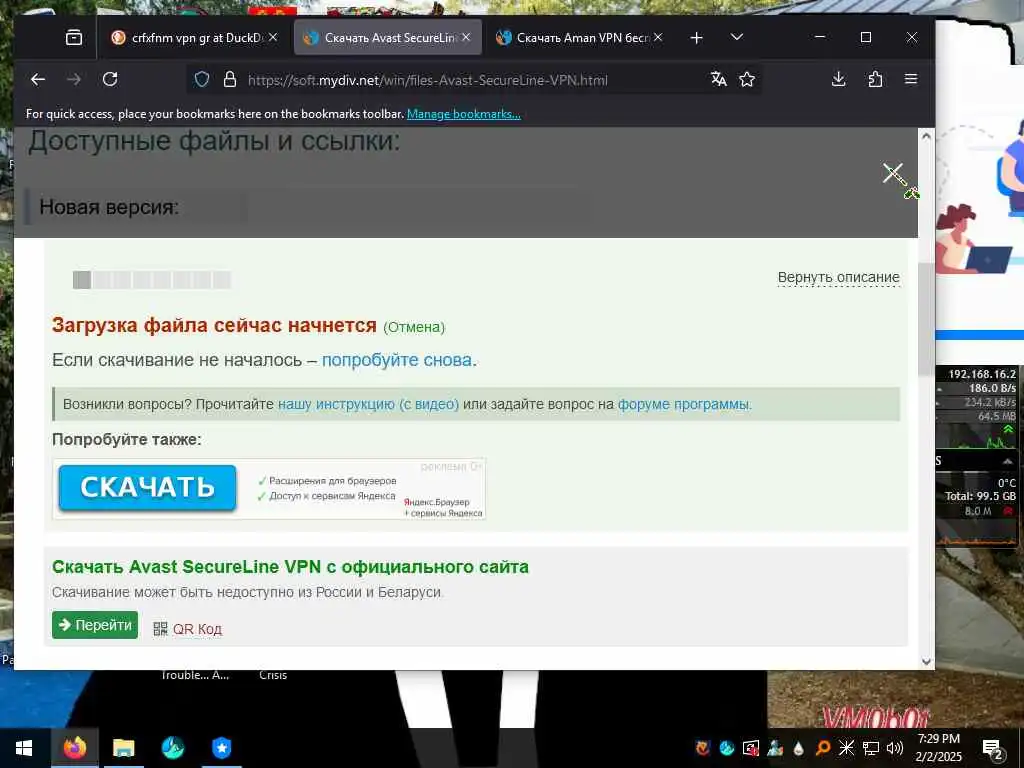Screen dimensions: 1024x768
Task: Click the scrollbar up arrow
Action: point(926,136)
